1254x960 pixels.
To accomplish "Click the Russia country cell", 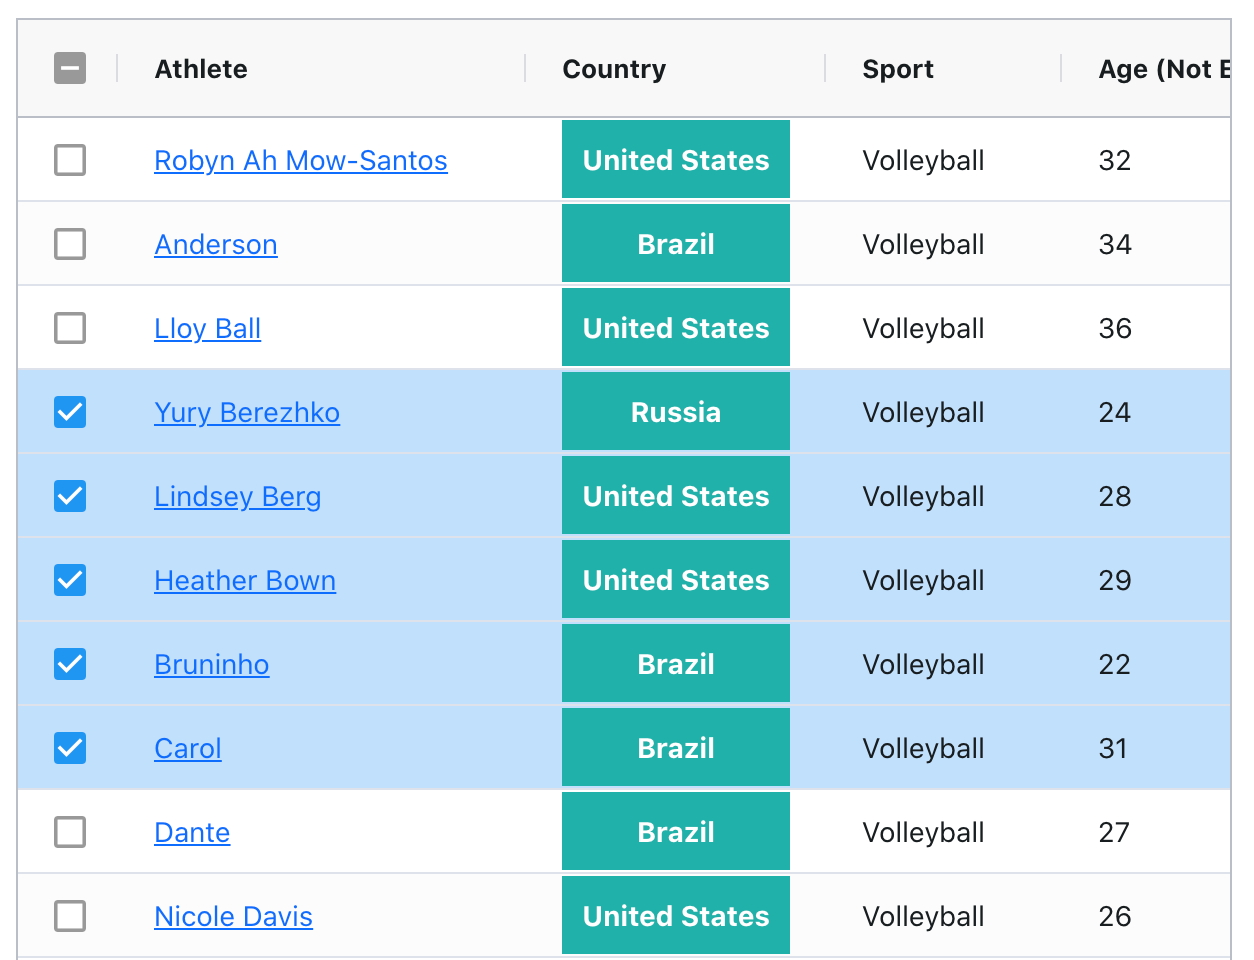I will click(676, 412).
